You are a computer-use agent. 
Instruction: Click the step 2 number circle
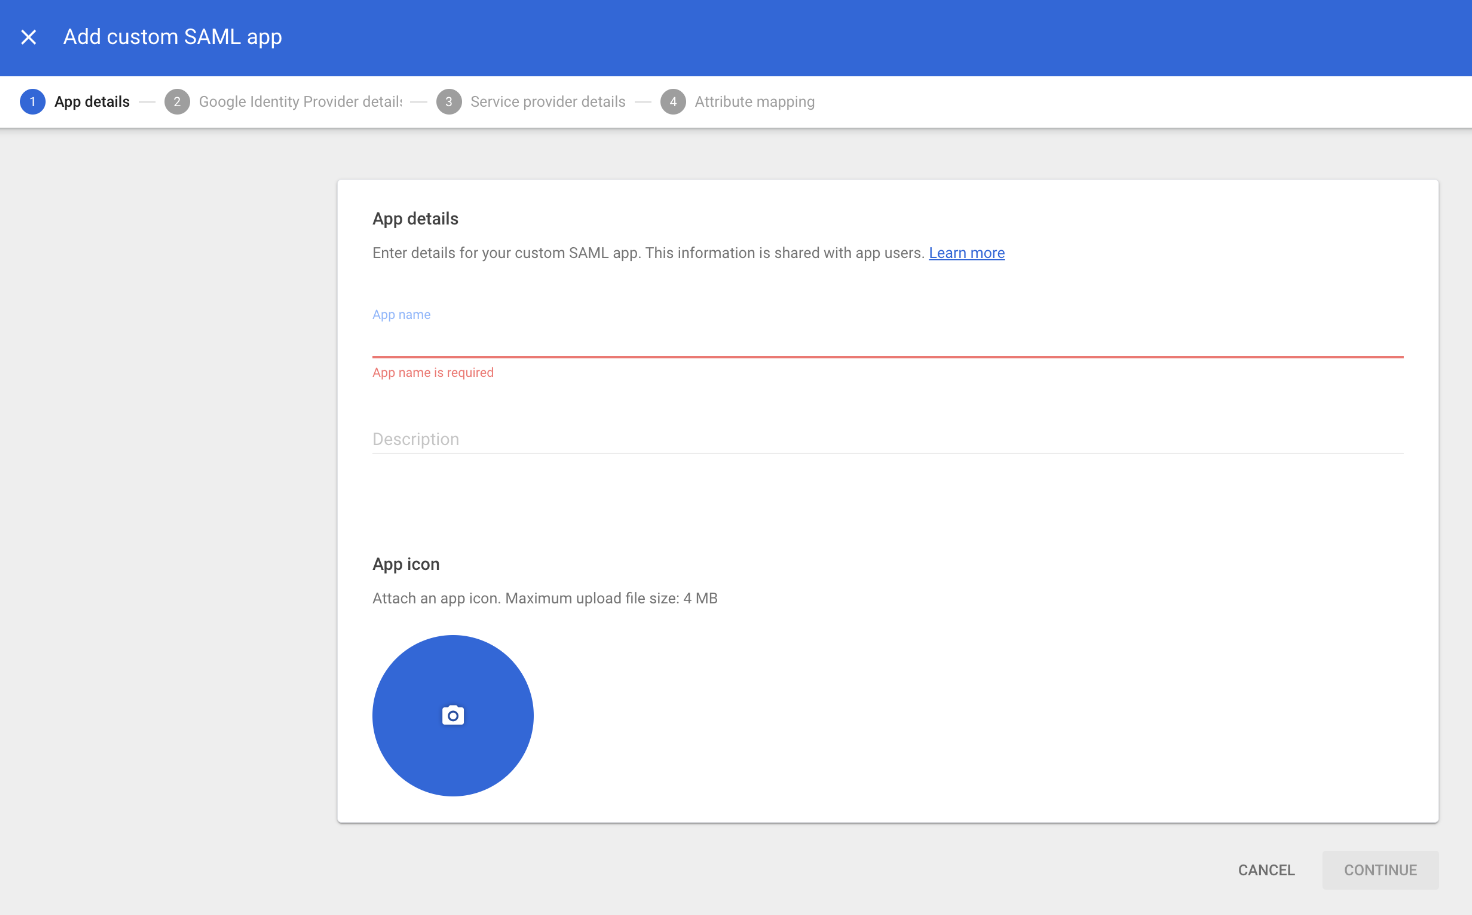(177, 102)
